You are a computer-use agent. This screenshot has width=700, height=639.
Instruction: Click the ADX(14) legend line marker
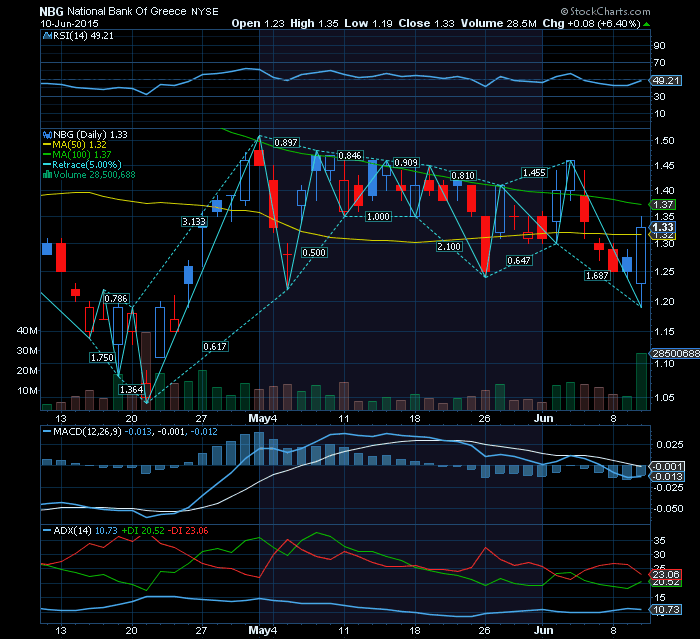pos(47,530)
